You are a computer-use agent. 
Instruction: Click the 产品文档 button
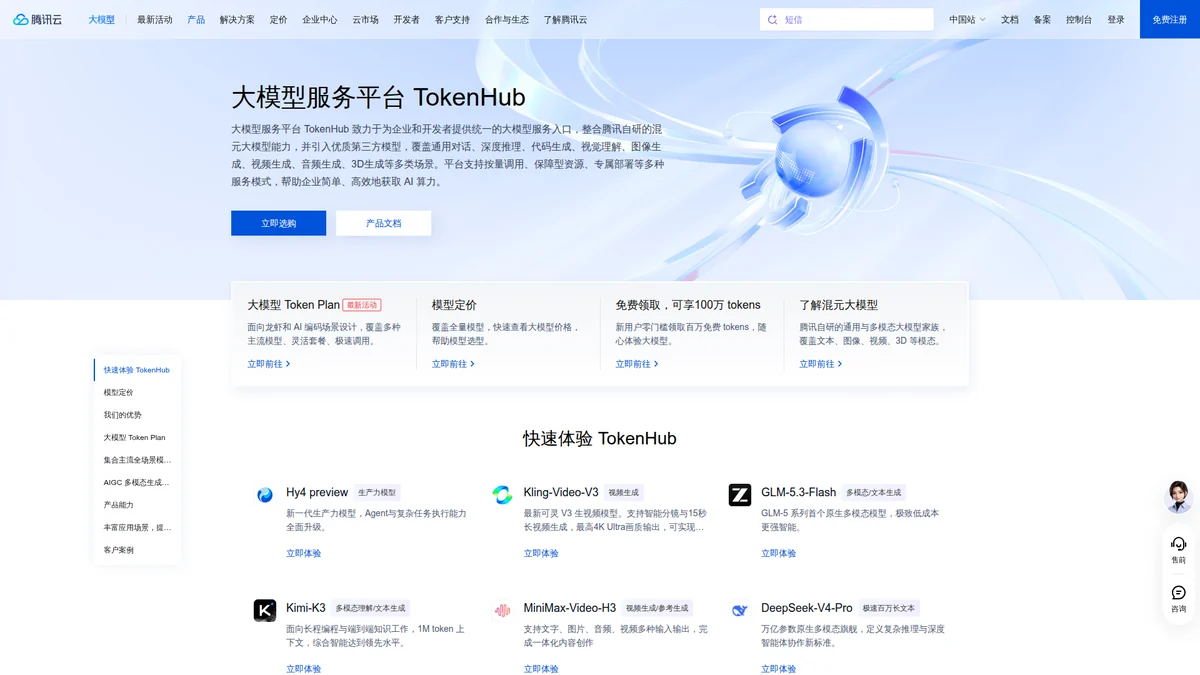[384, 223]
